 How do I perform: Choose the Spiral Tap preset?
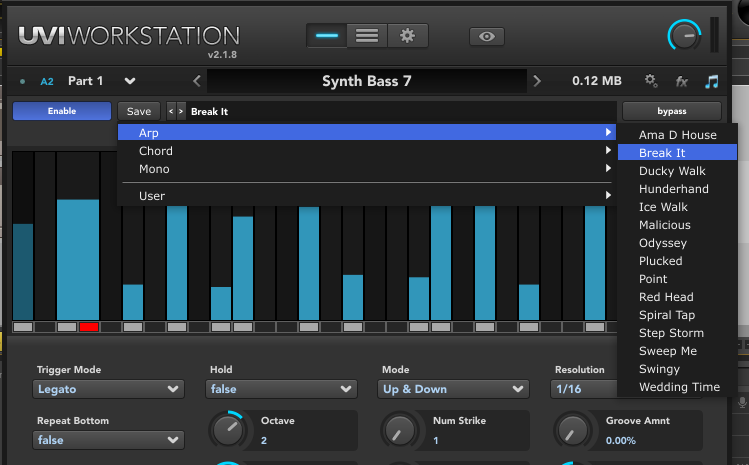click(677, 315)
